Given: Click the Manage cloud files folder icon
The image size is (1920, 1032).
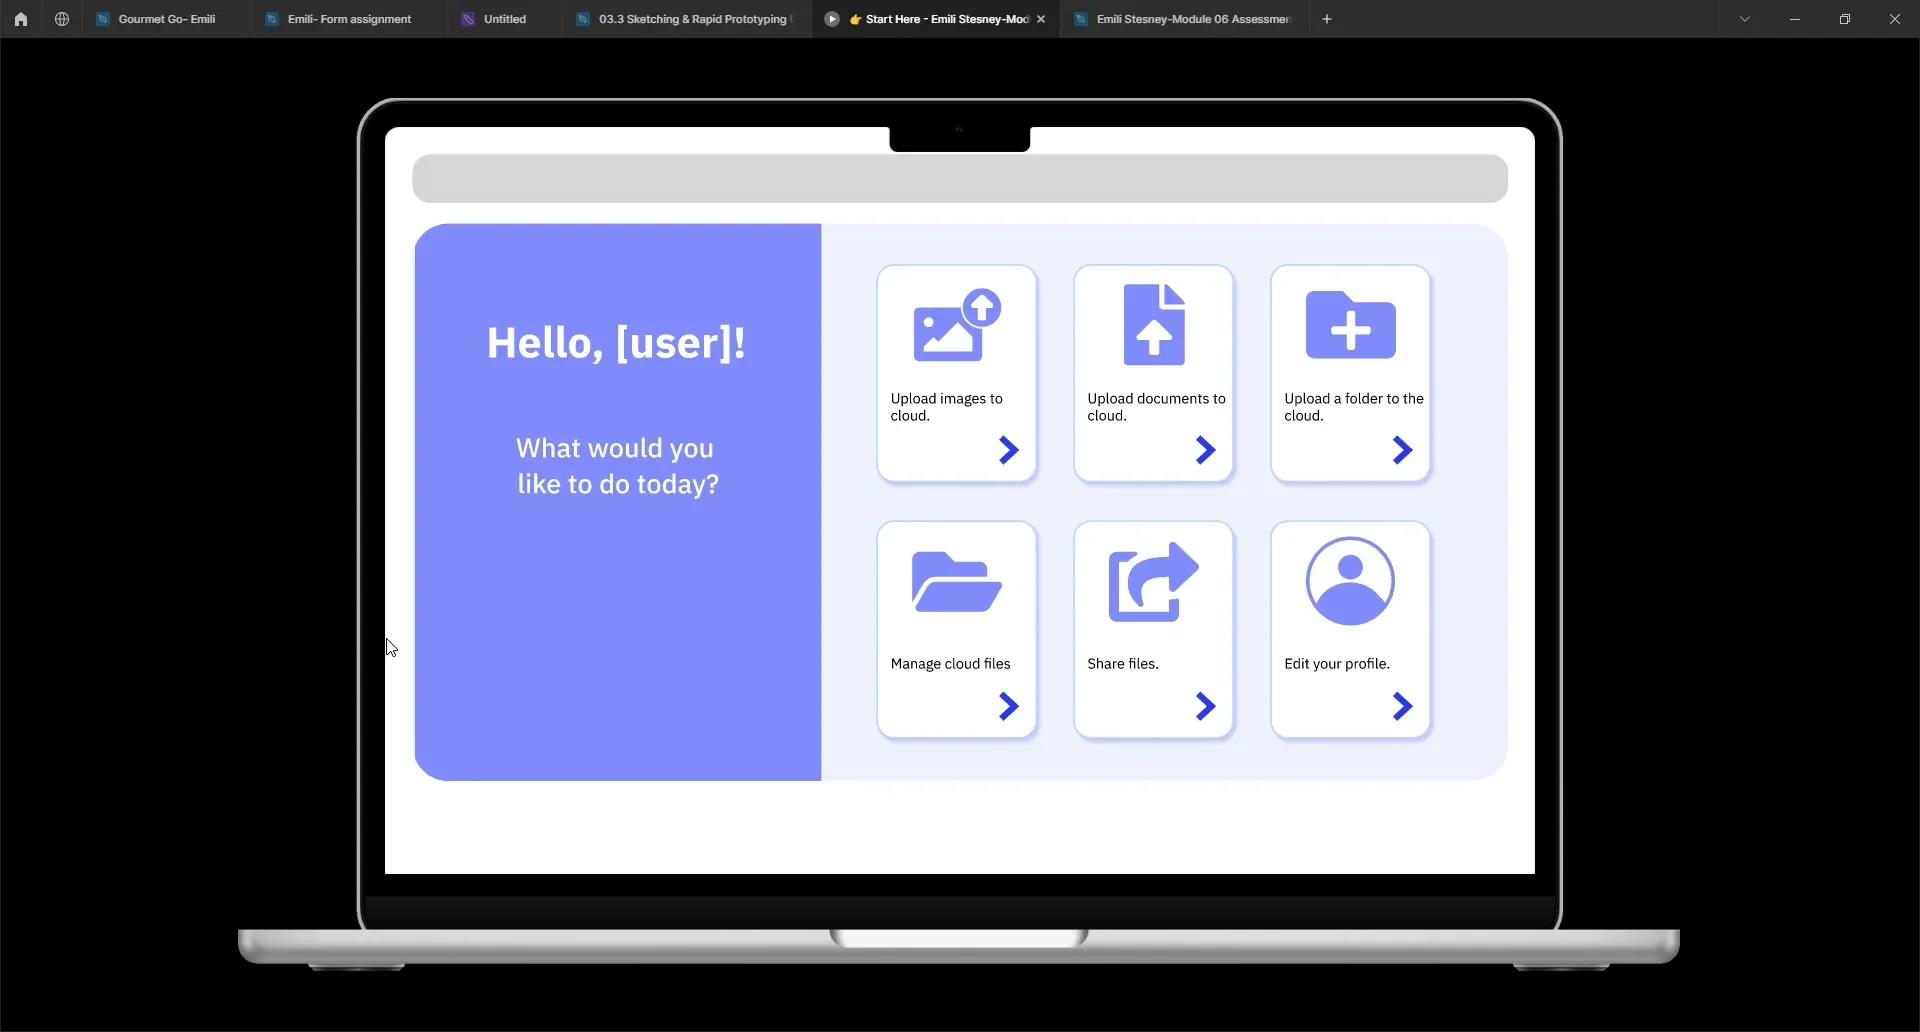Looking at the screenshot, I should coord(955,581).
